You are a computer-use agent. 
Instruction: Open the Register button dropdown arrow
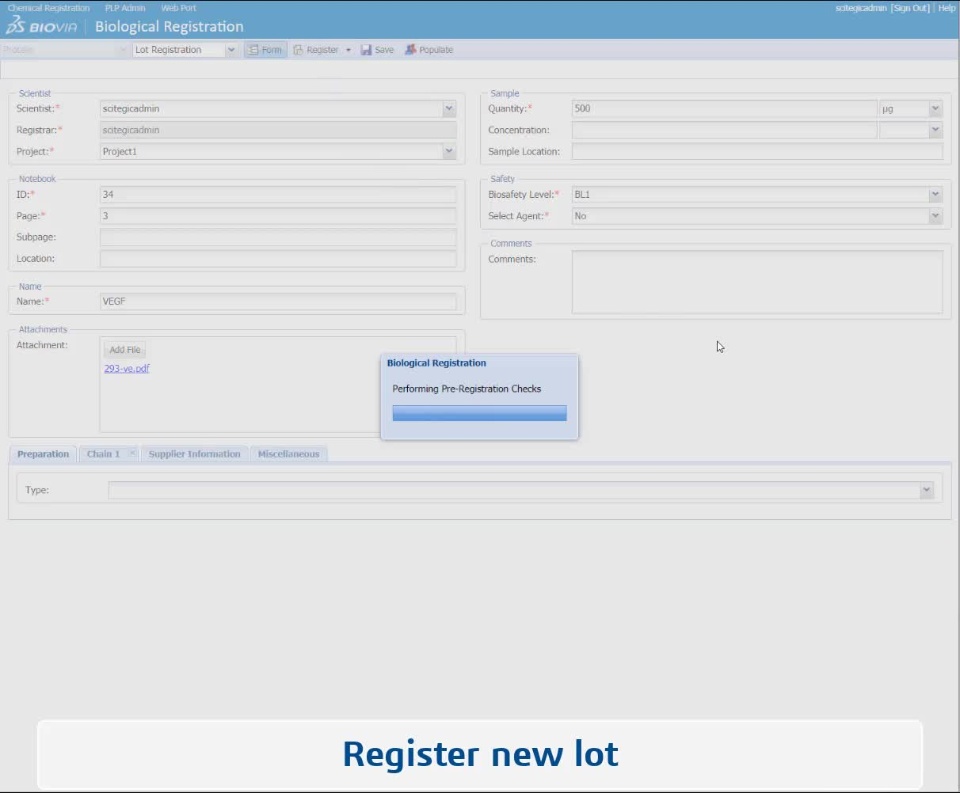pos(348,50)
